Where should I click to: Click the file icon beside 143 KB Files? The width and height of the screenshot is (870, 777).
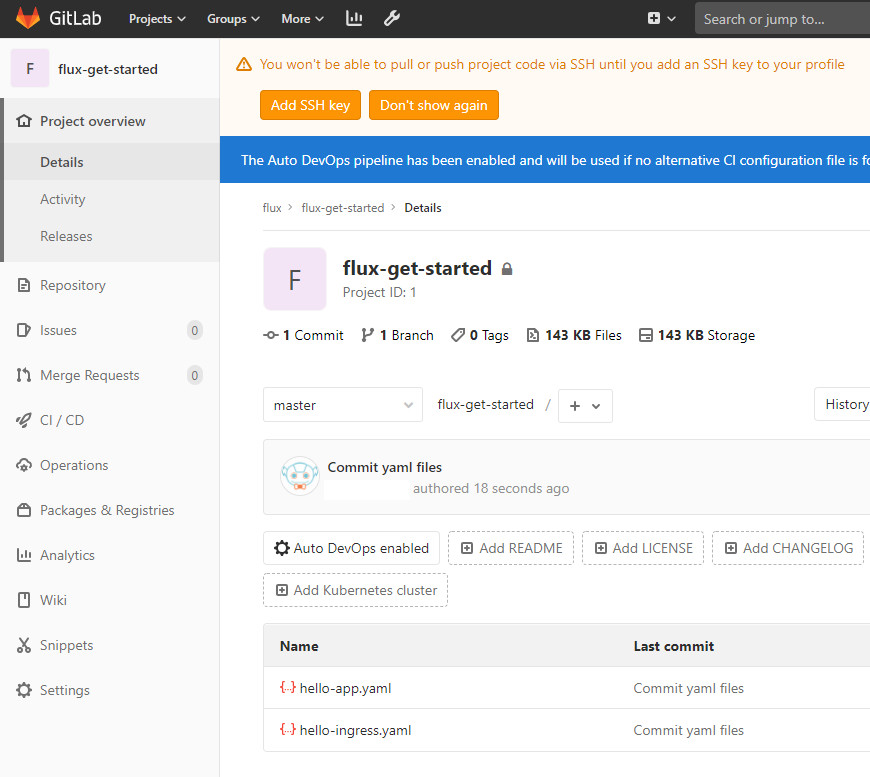click(x=533, y=335)
